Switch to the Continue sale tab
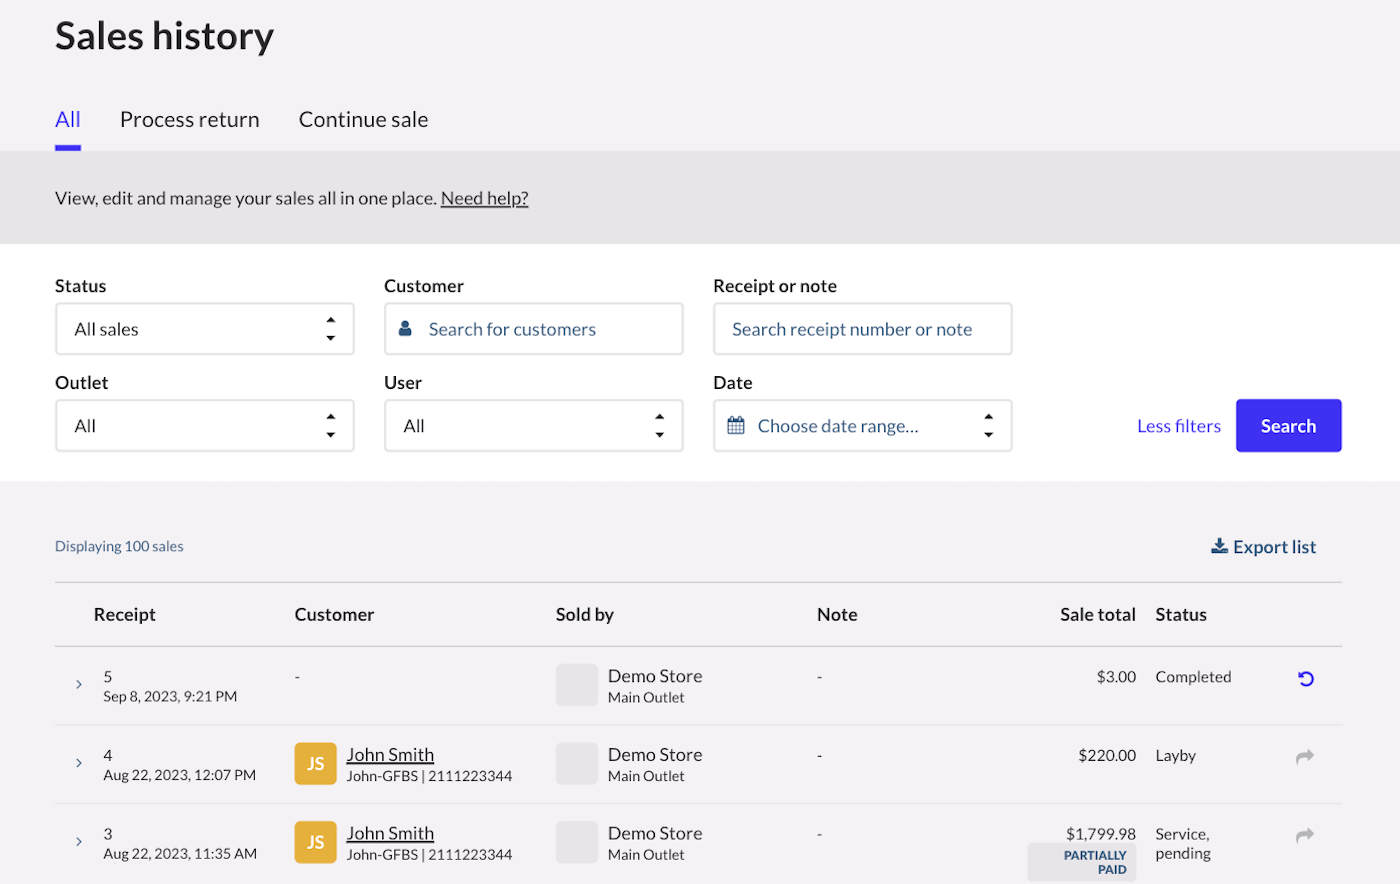 coord(363,120)
